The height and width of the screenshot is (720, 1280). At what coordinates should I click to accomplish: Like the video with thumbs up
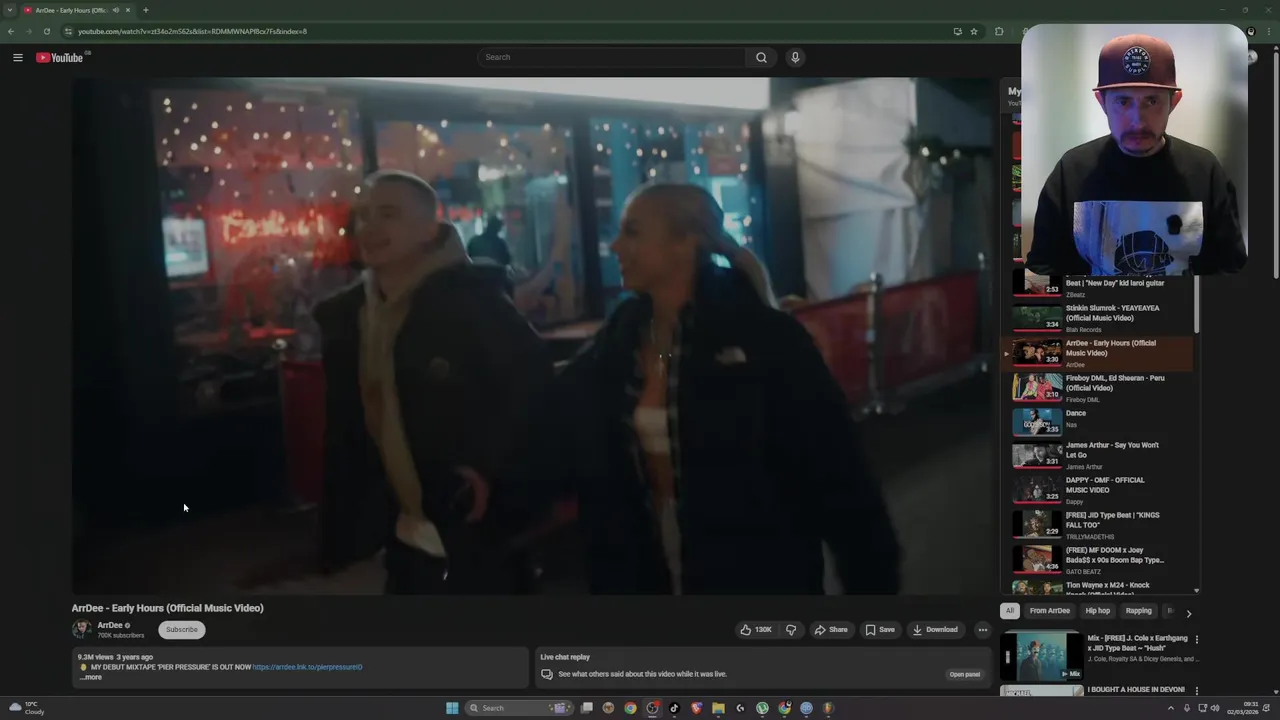point(756,630)
